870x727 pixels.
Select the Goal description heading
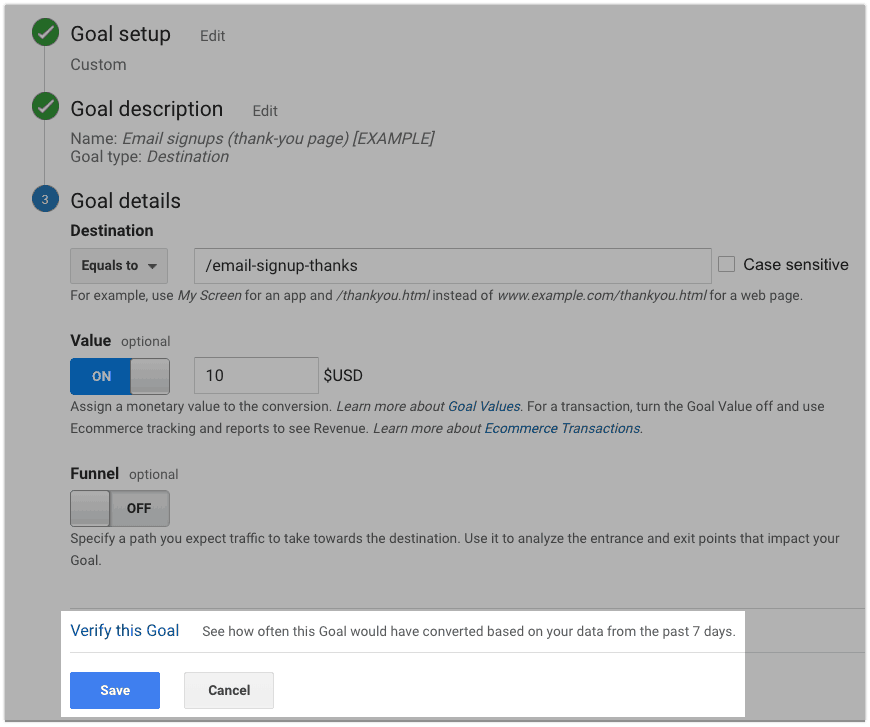point(146,109)
